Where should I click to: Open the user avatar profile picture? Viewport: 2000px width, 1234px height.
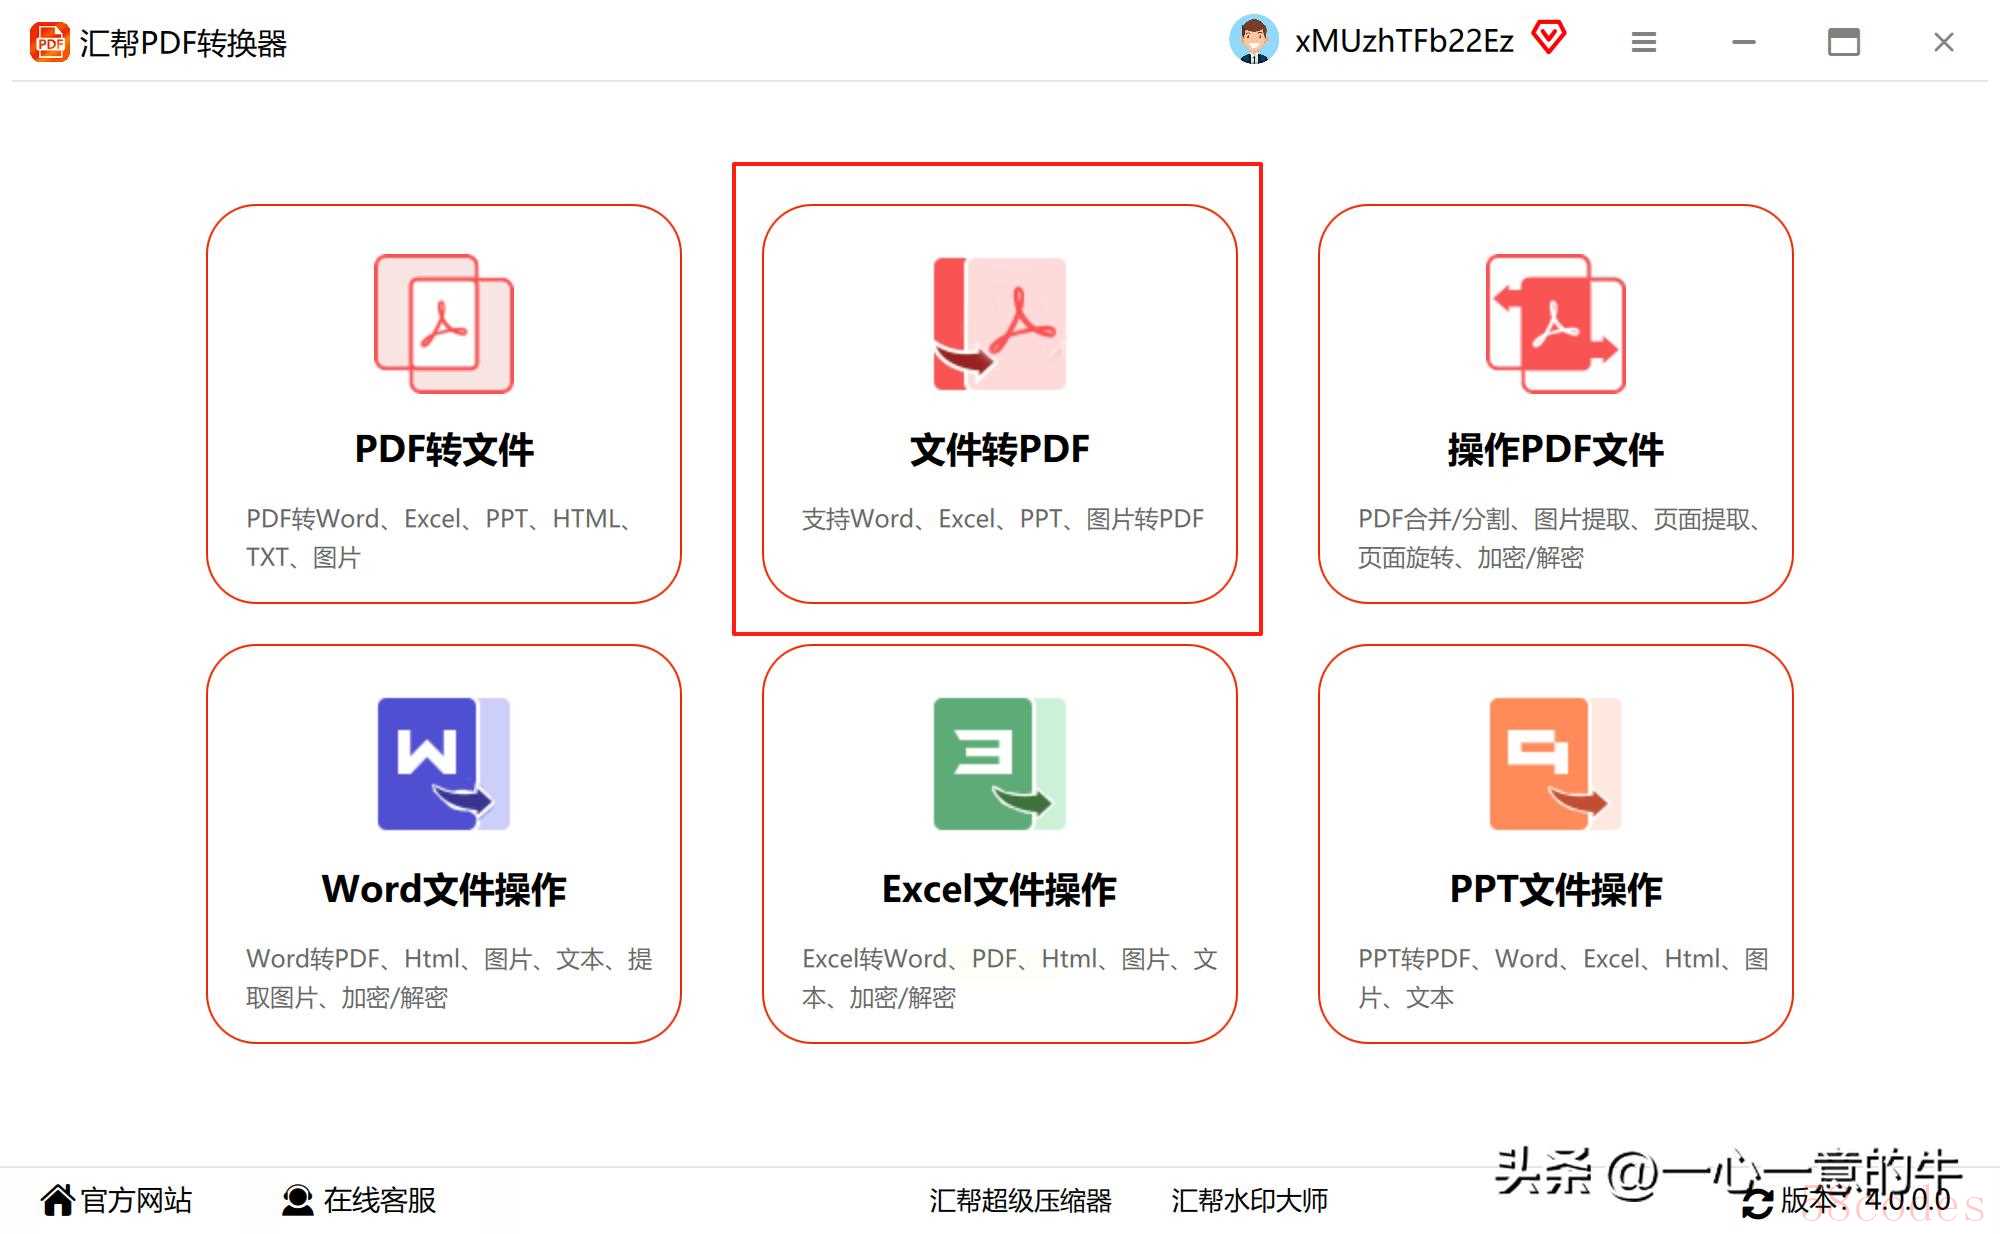click(x=1254, y=40)
